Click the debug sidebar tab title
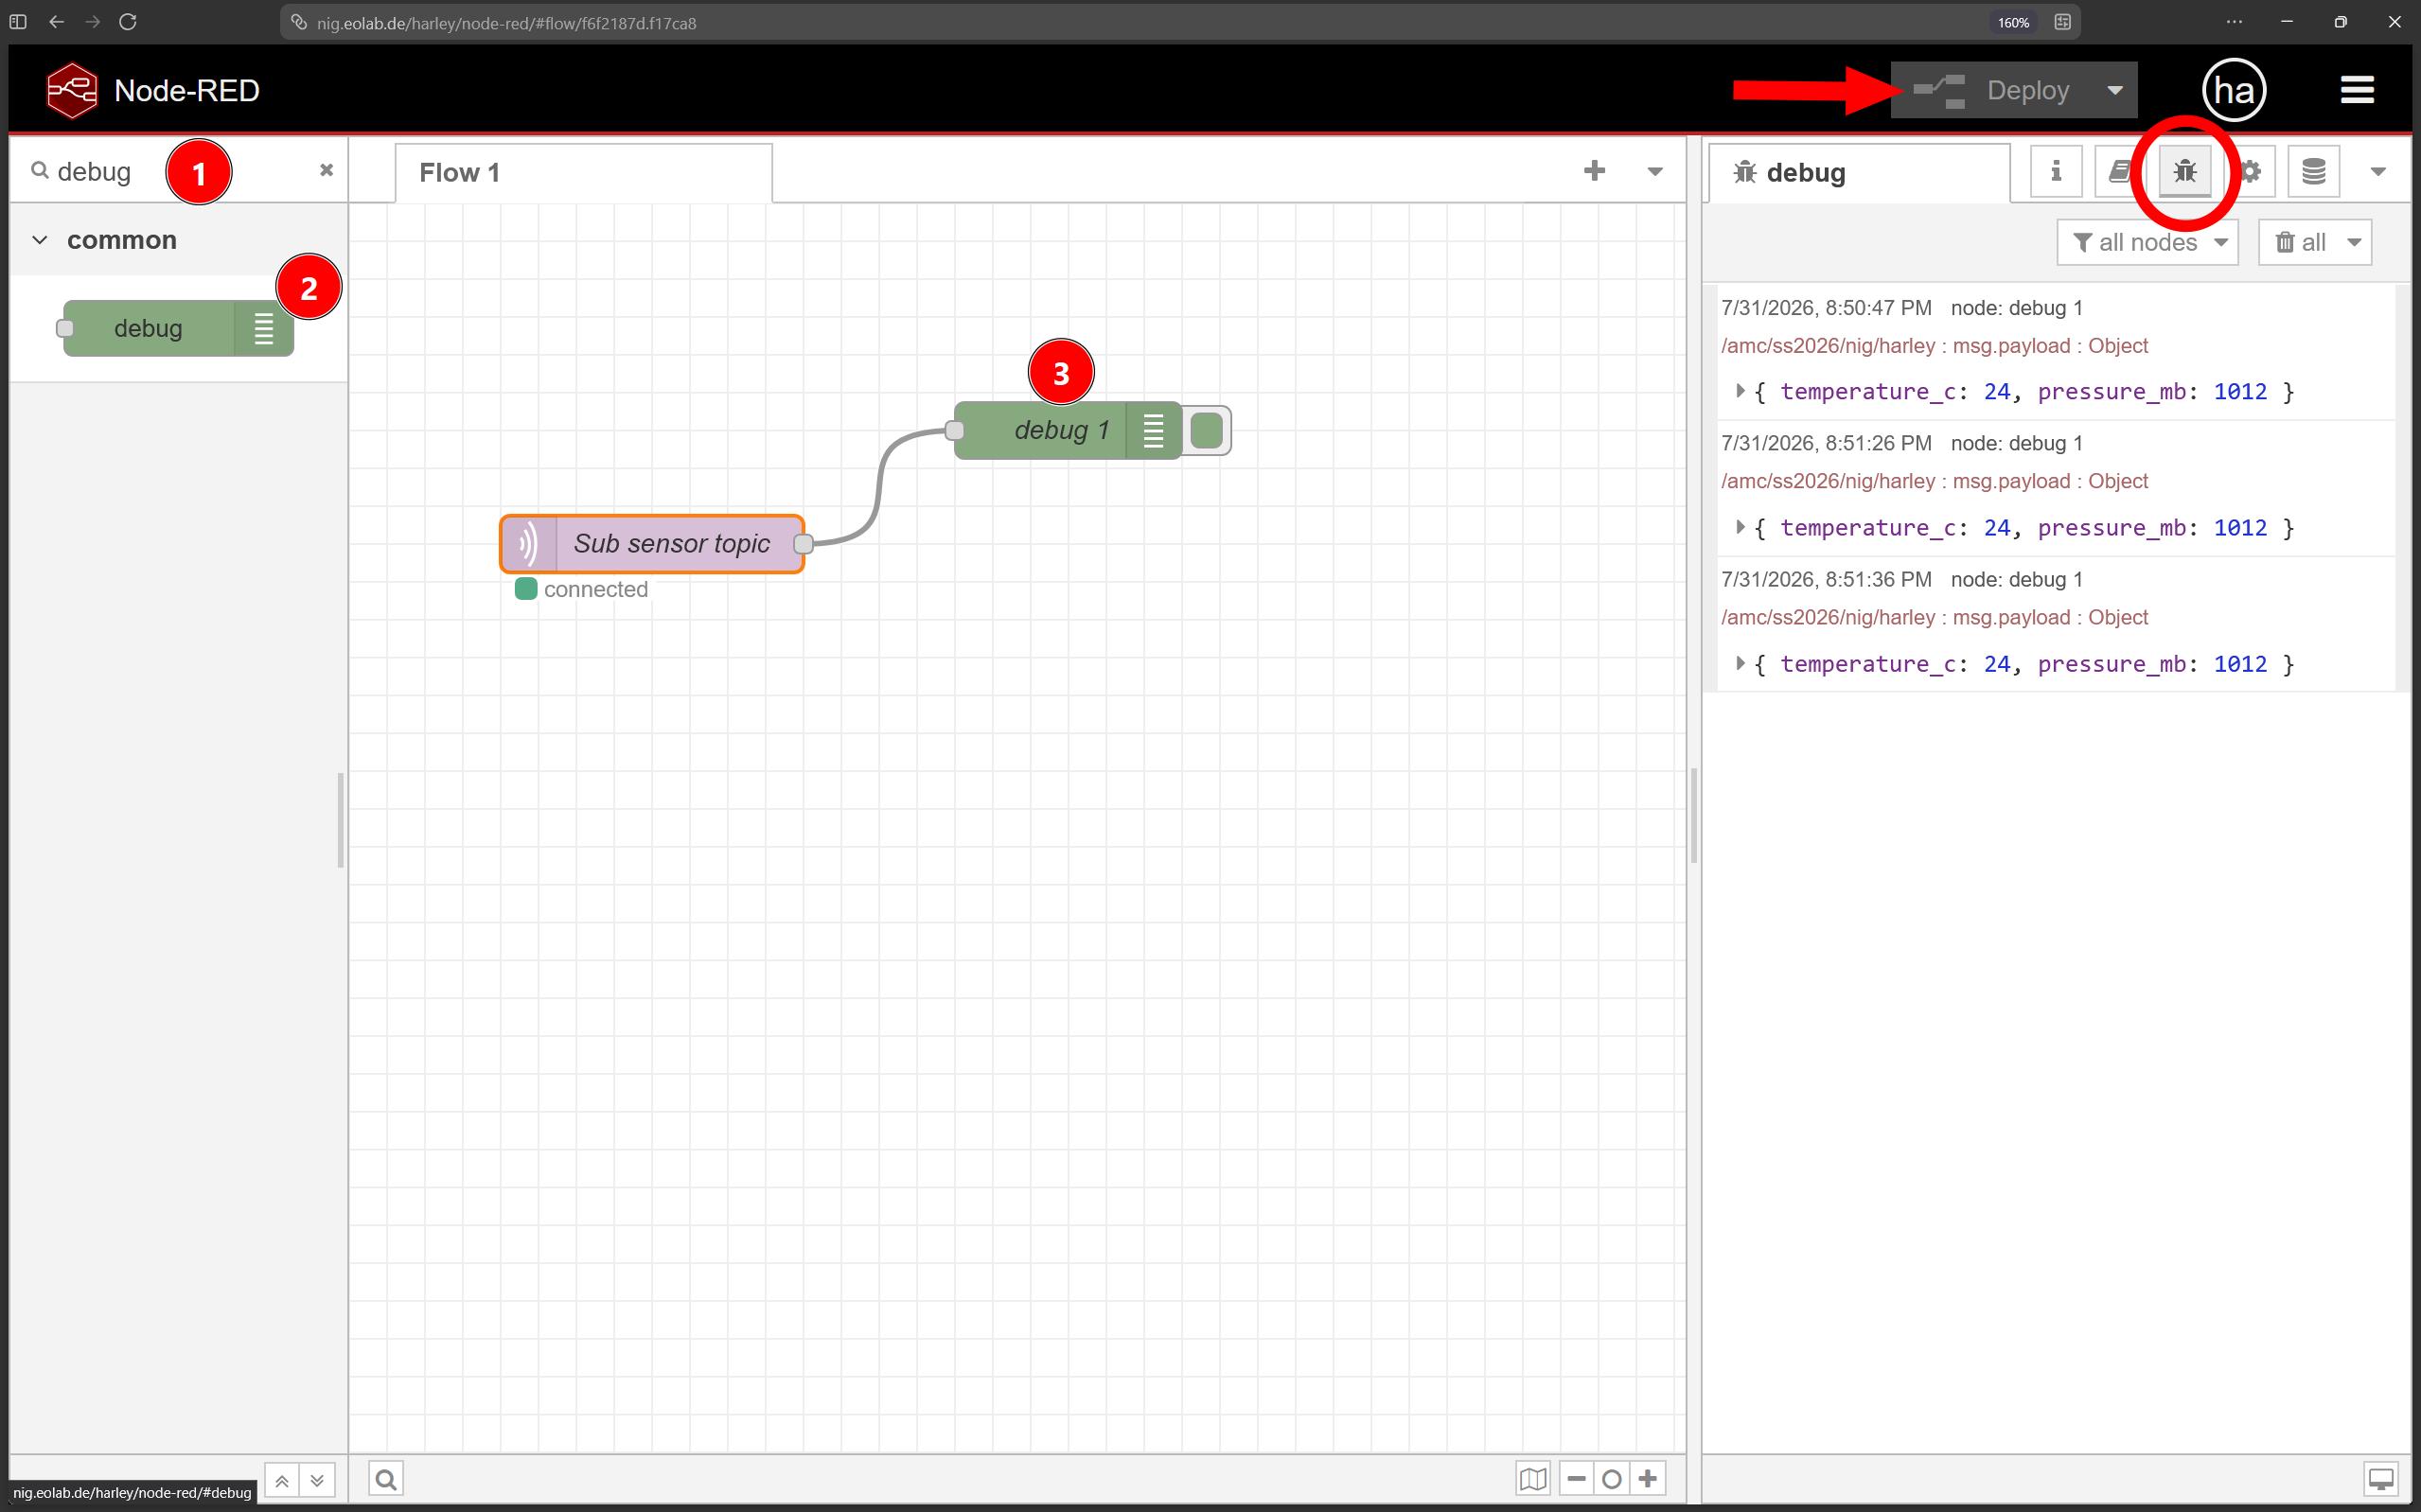This screenshot has height=1512, width=2421. pos(1859,173)
